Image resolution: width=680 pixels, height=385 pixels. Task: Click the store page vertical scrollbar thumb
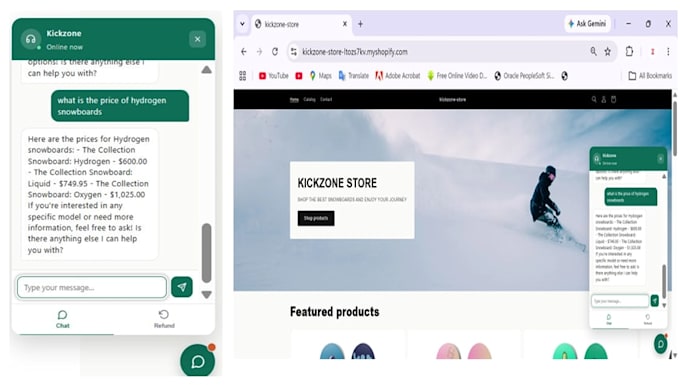click(x=675, y=128)
